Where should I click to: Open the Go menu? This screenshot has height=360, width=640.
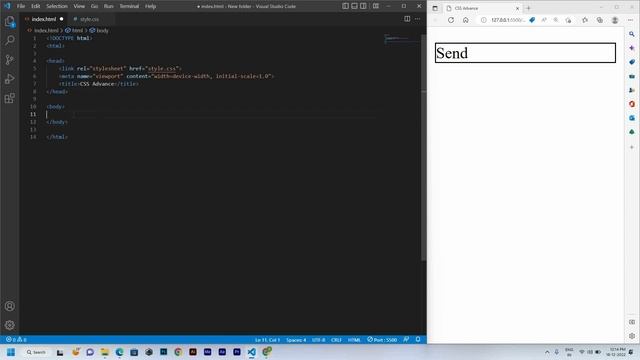94,6
